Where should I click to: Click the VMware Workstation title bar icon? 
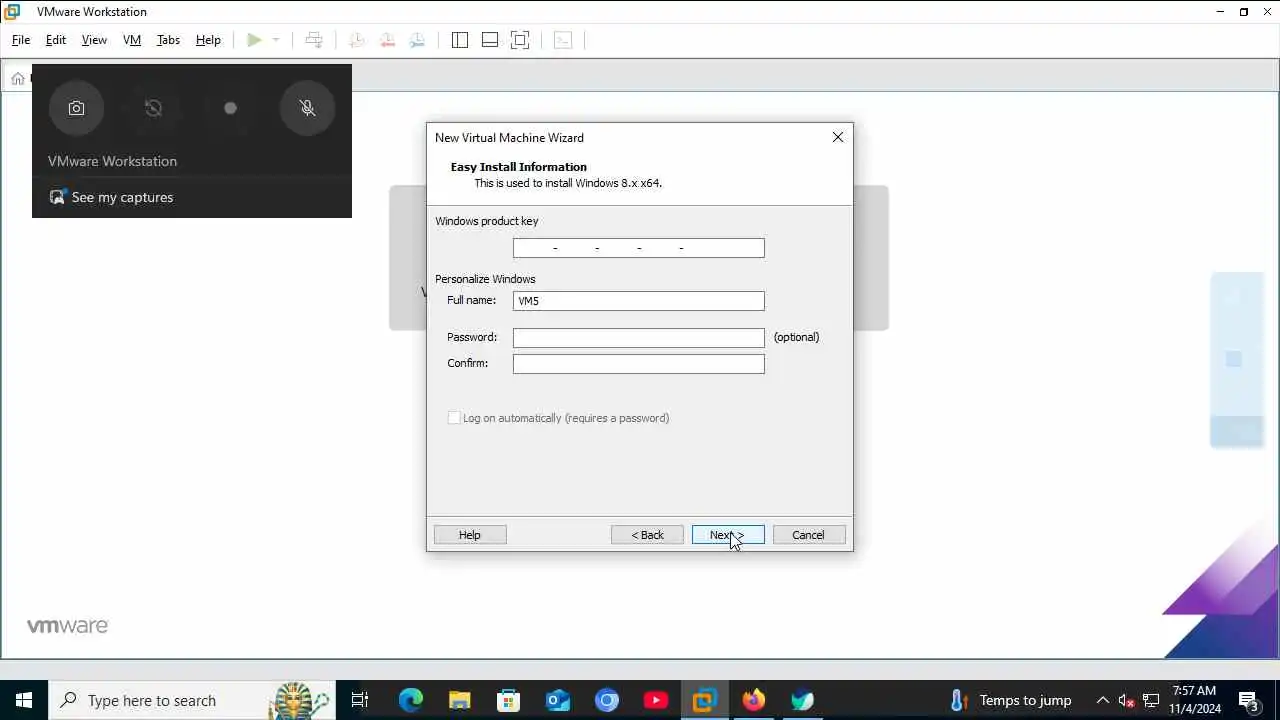point(13,12)
